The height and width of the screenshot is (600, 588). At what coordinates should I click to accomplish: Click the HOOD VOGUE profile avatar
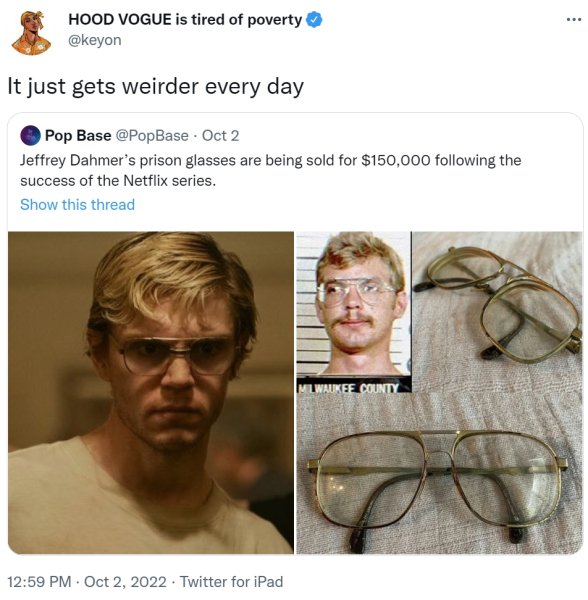(31, 33)
